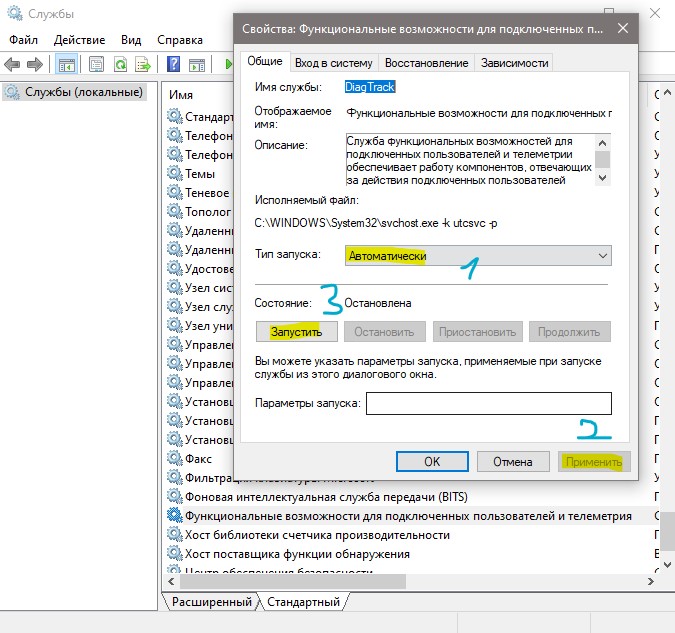Open the Properties toolbar icon

pyautogui.click(x=96, y=65)
